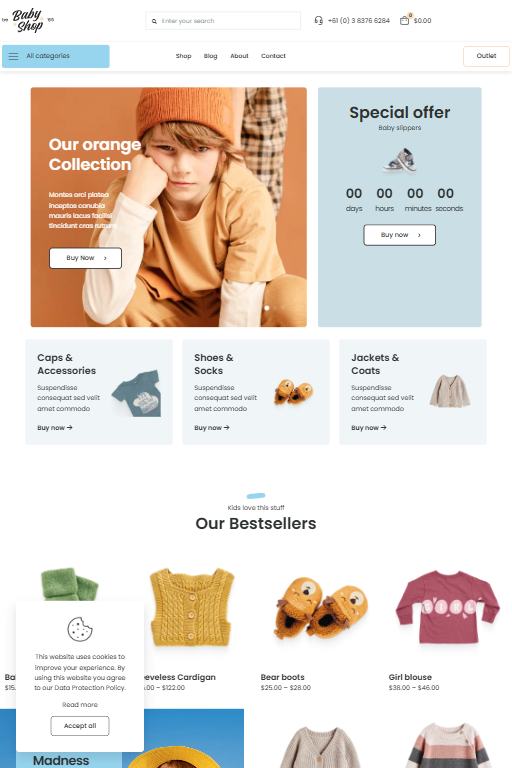Click the Baby Shop logo

[28, 21]
